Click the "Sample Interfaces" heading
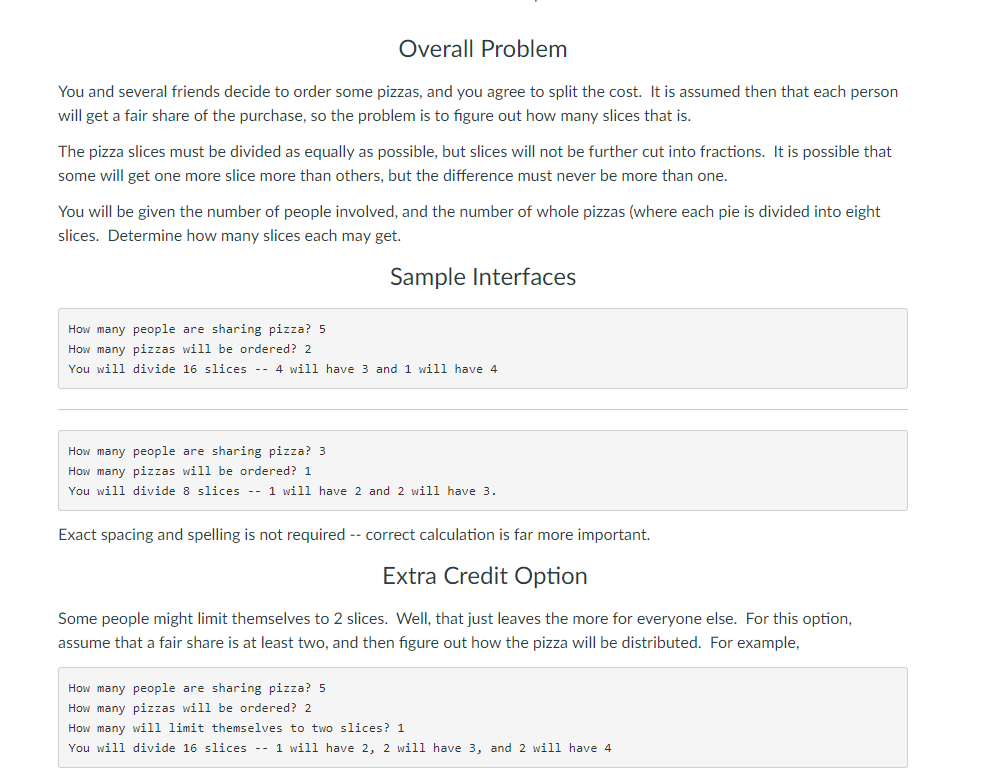Image resolution: width=989 pixels, height=776 pixels. click(482, 277)
